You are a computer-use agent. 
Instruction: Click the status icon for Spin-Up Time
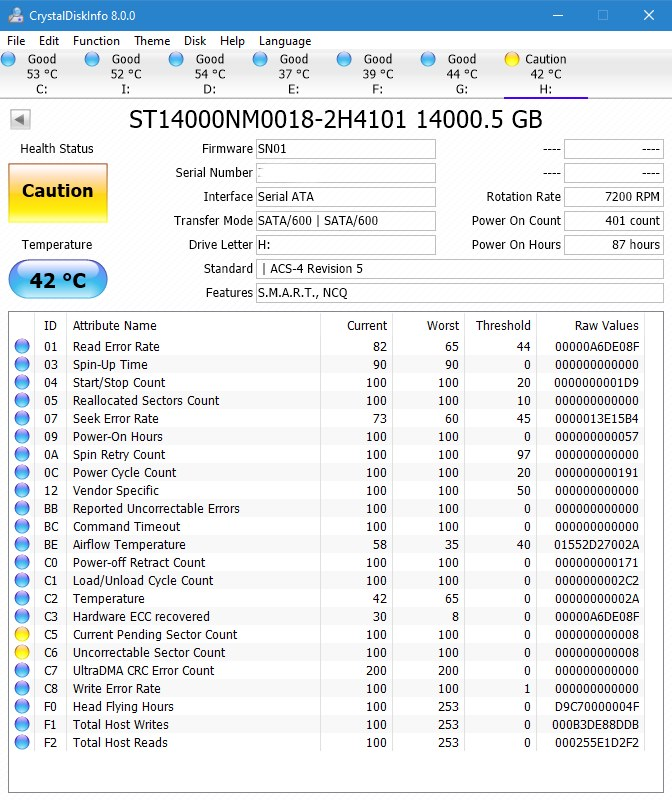coord(22,364)
